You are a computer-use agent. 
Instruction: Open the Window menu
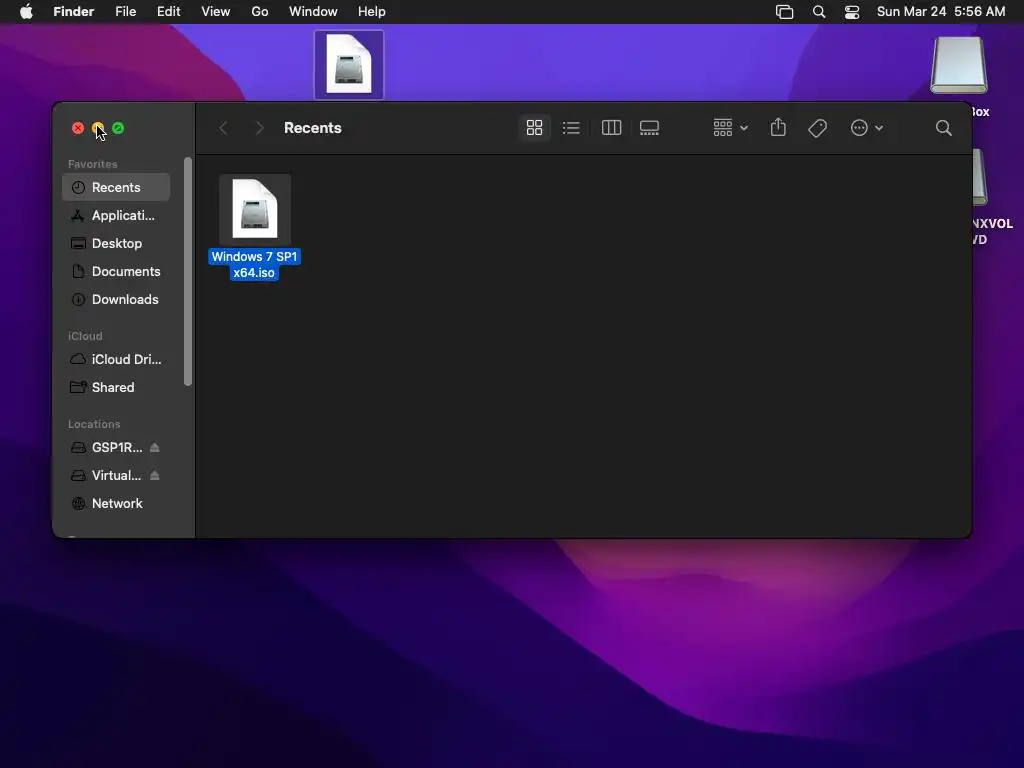[313, 12]
